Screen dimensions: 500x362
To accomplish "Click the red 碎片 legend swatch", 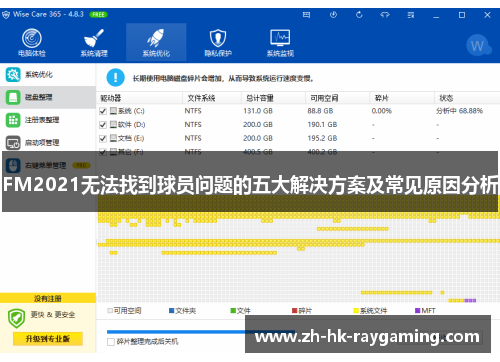I will click(295, 311).
